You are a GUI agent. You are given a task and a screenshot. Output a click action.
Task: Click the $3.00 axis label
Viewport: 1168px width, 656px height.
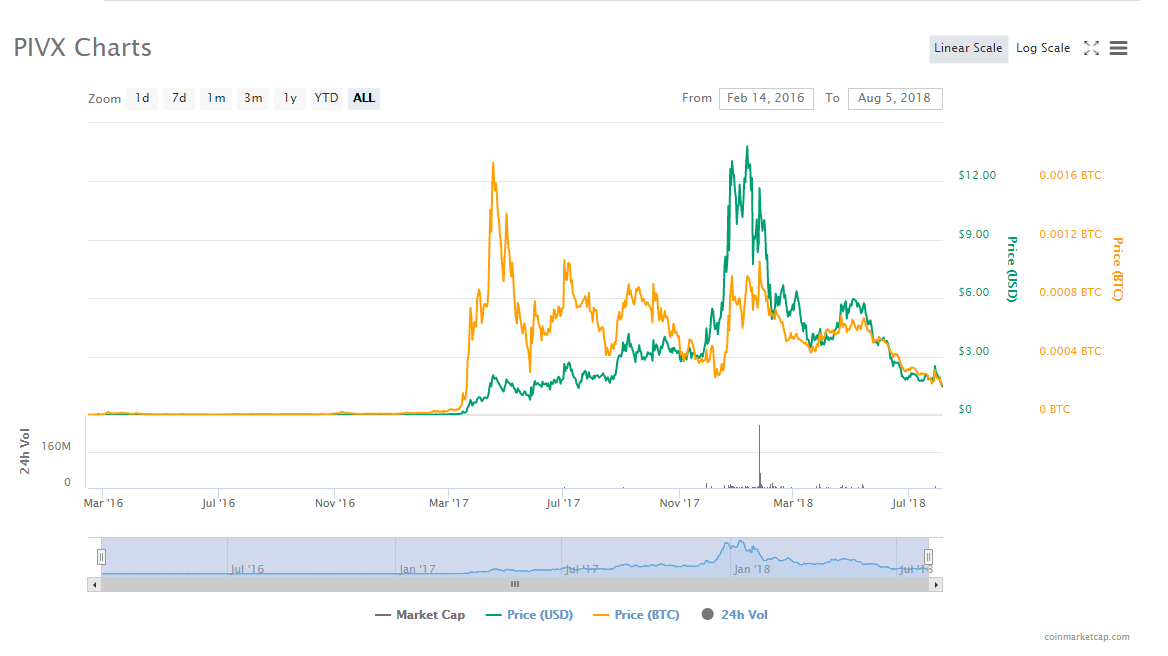pyautogui.click(x=974, y=351)
